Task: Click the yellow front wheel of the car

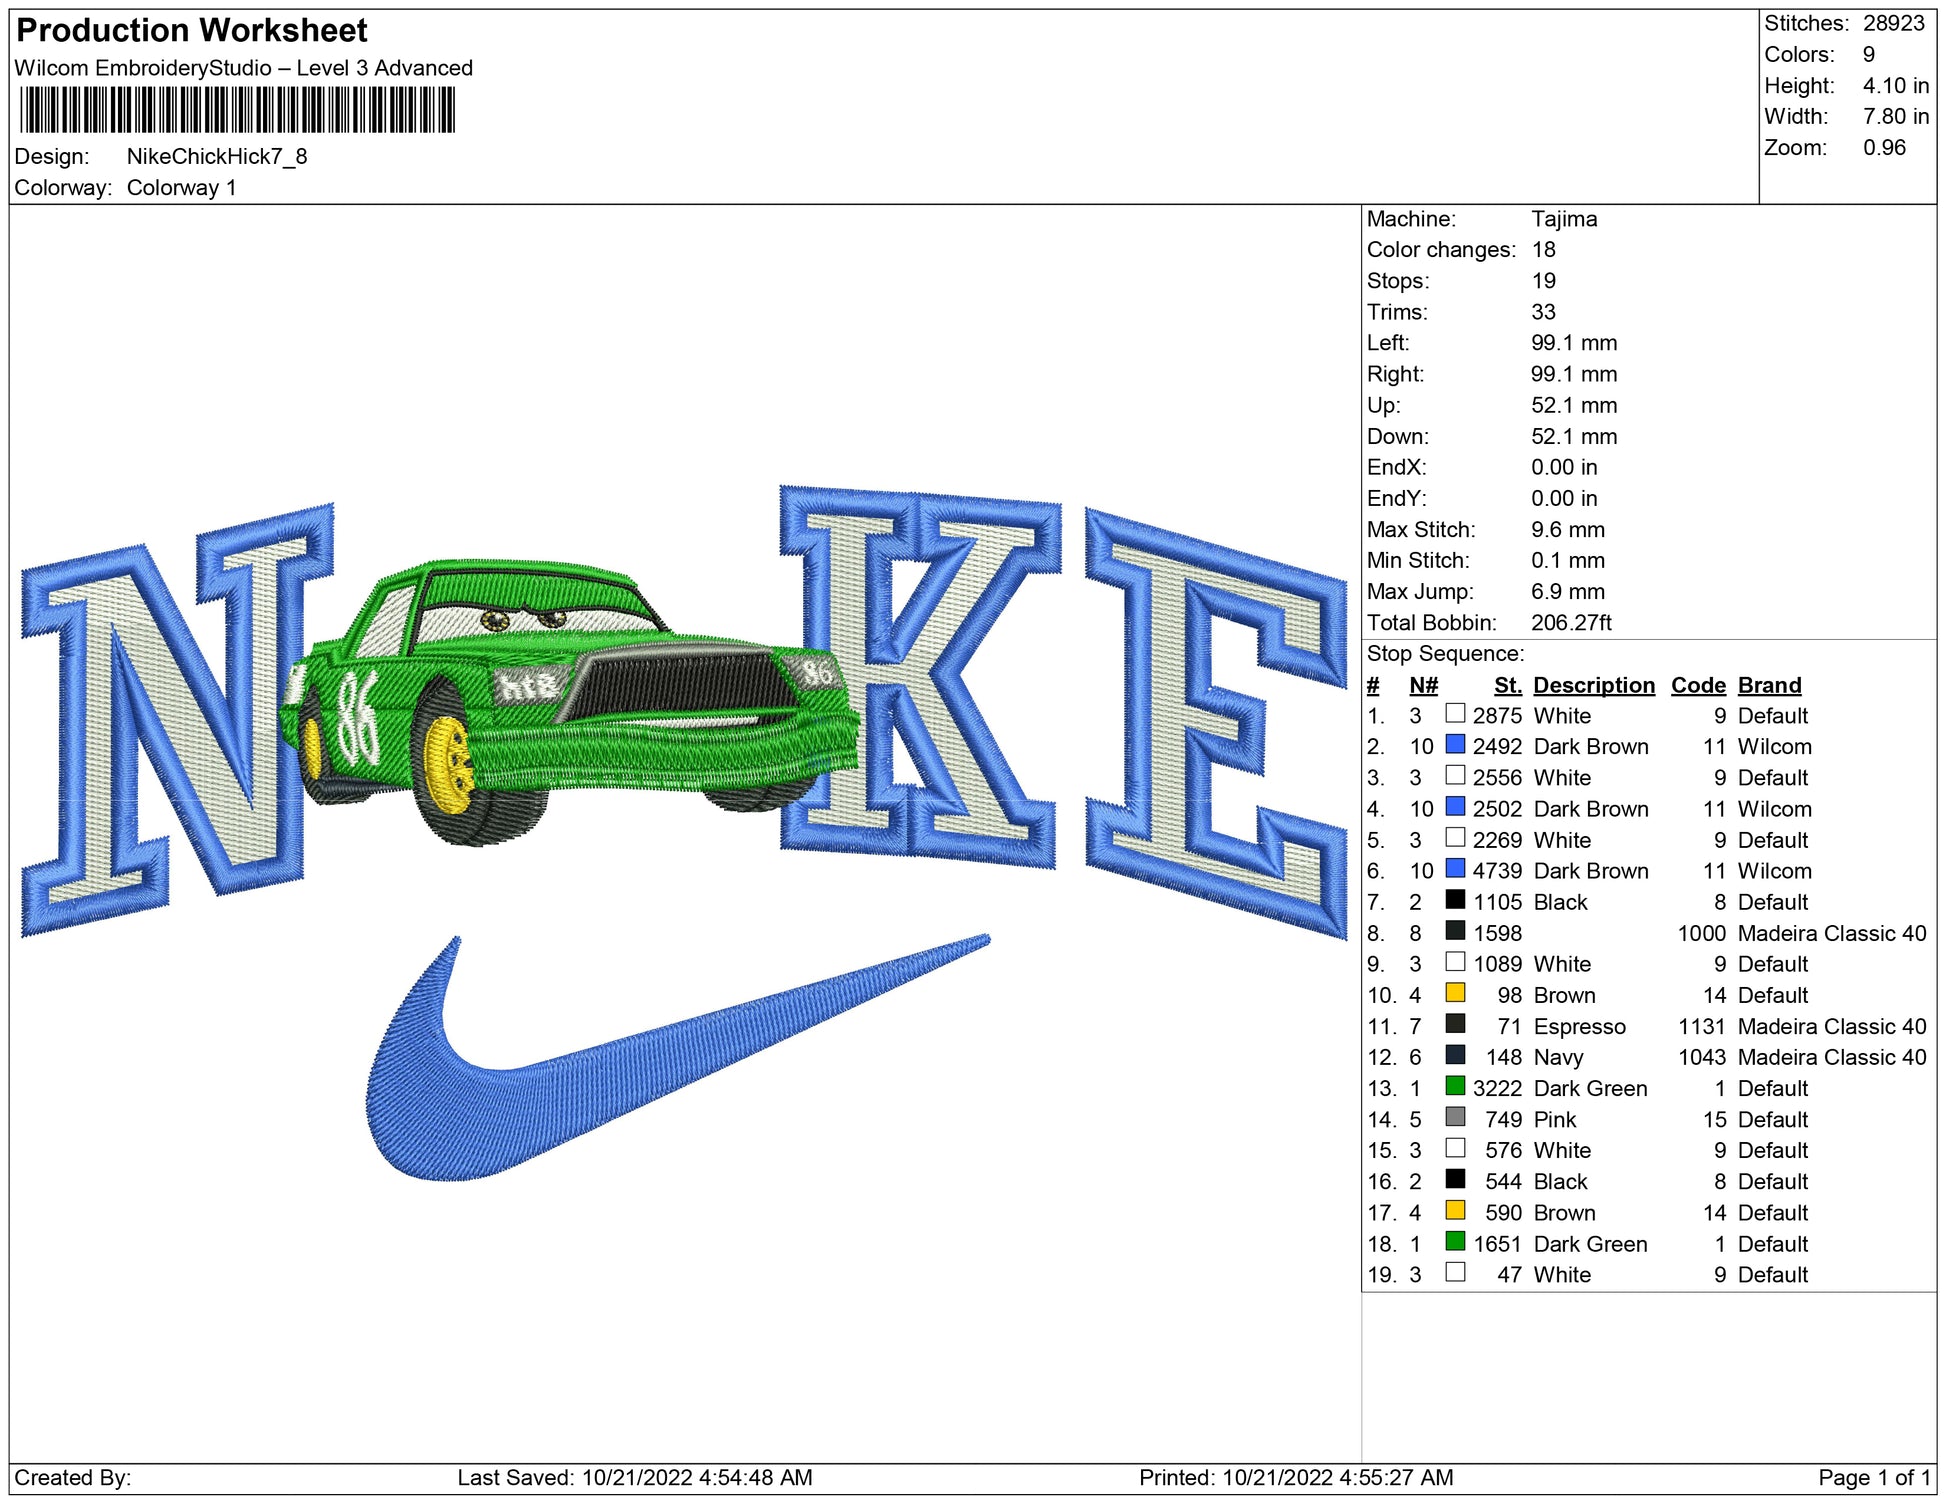Action: [x=448, y=765]
